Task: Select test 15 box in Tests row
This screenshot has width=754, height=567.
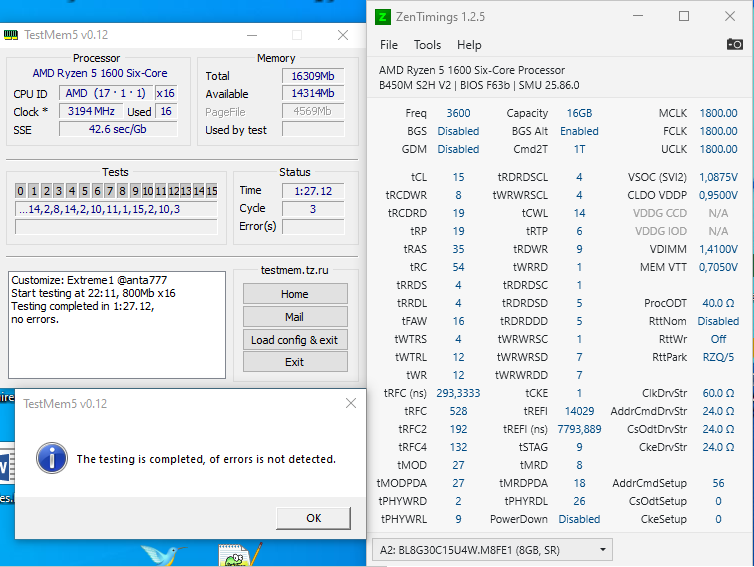Action: [x=212, y=191]
